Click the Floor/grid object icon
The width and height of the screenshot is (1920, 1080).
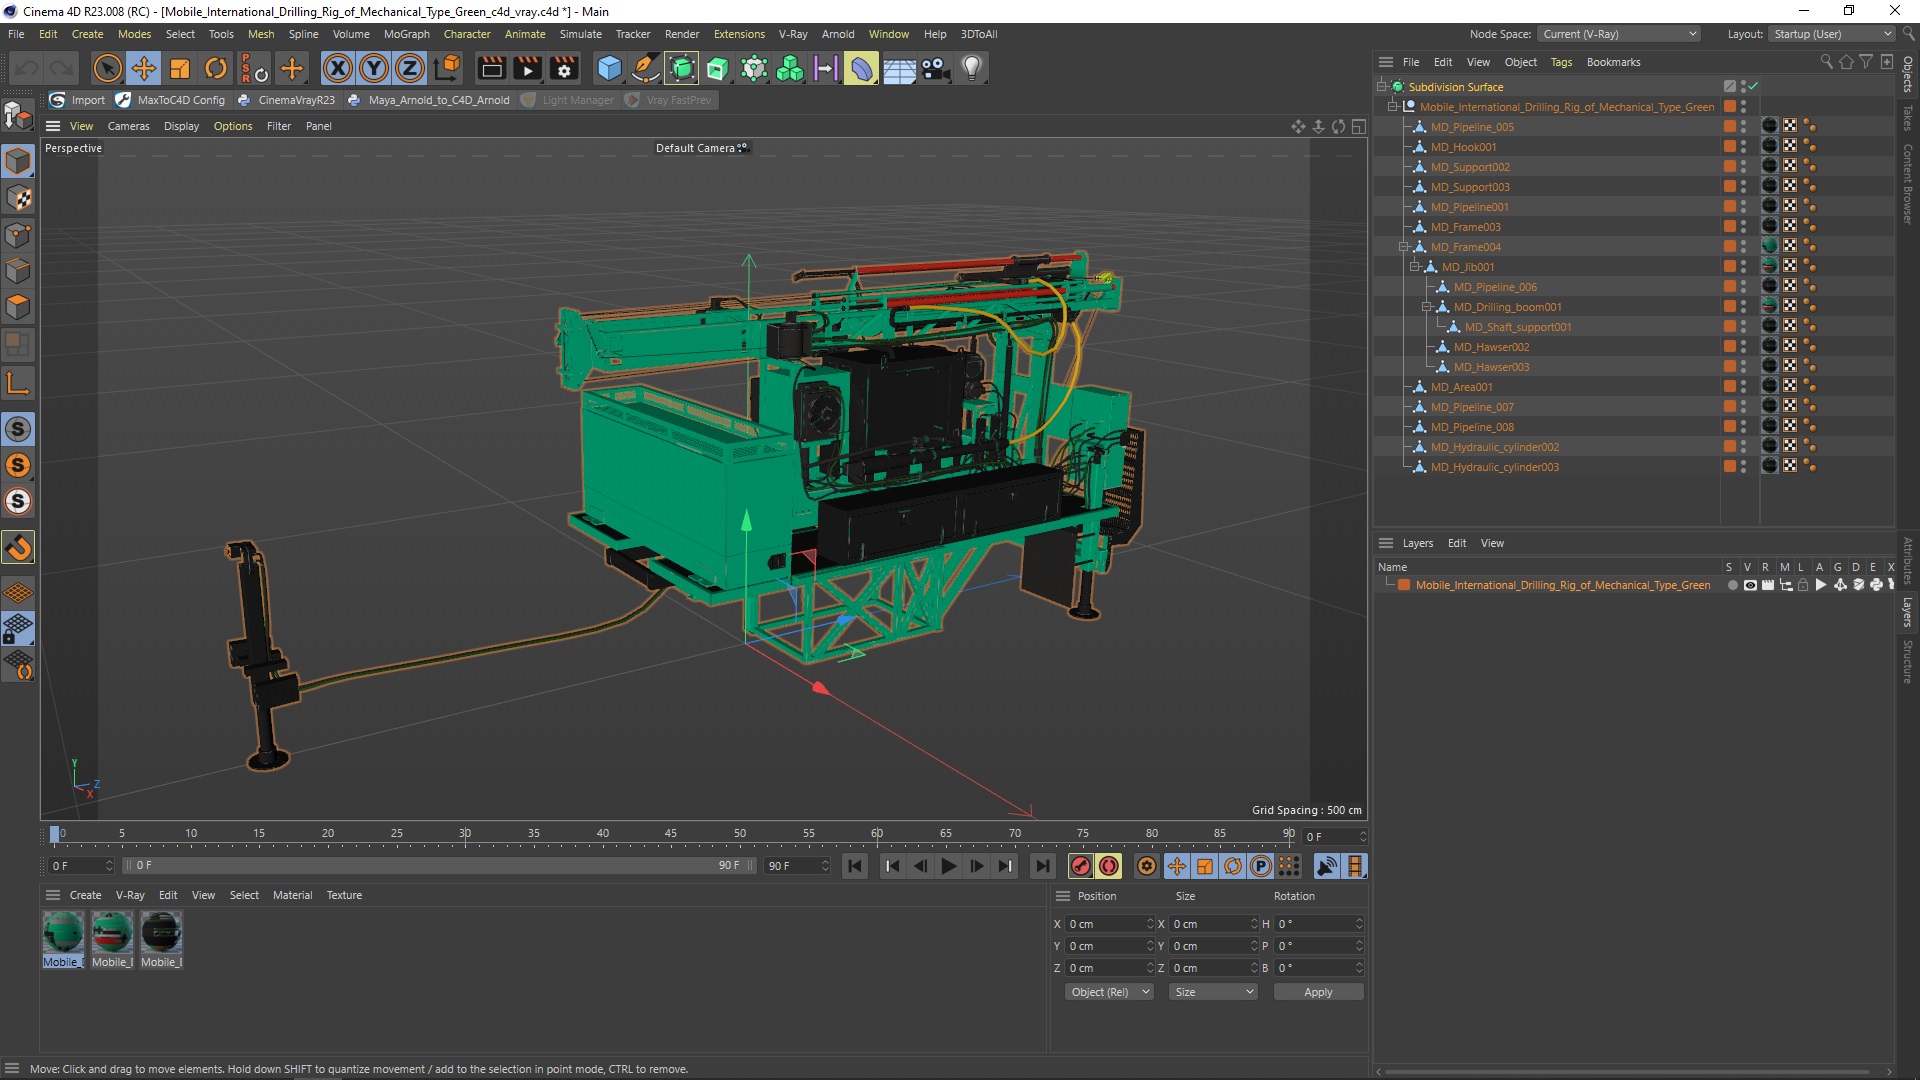(899, 68)
